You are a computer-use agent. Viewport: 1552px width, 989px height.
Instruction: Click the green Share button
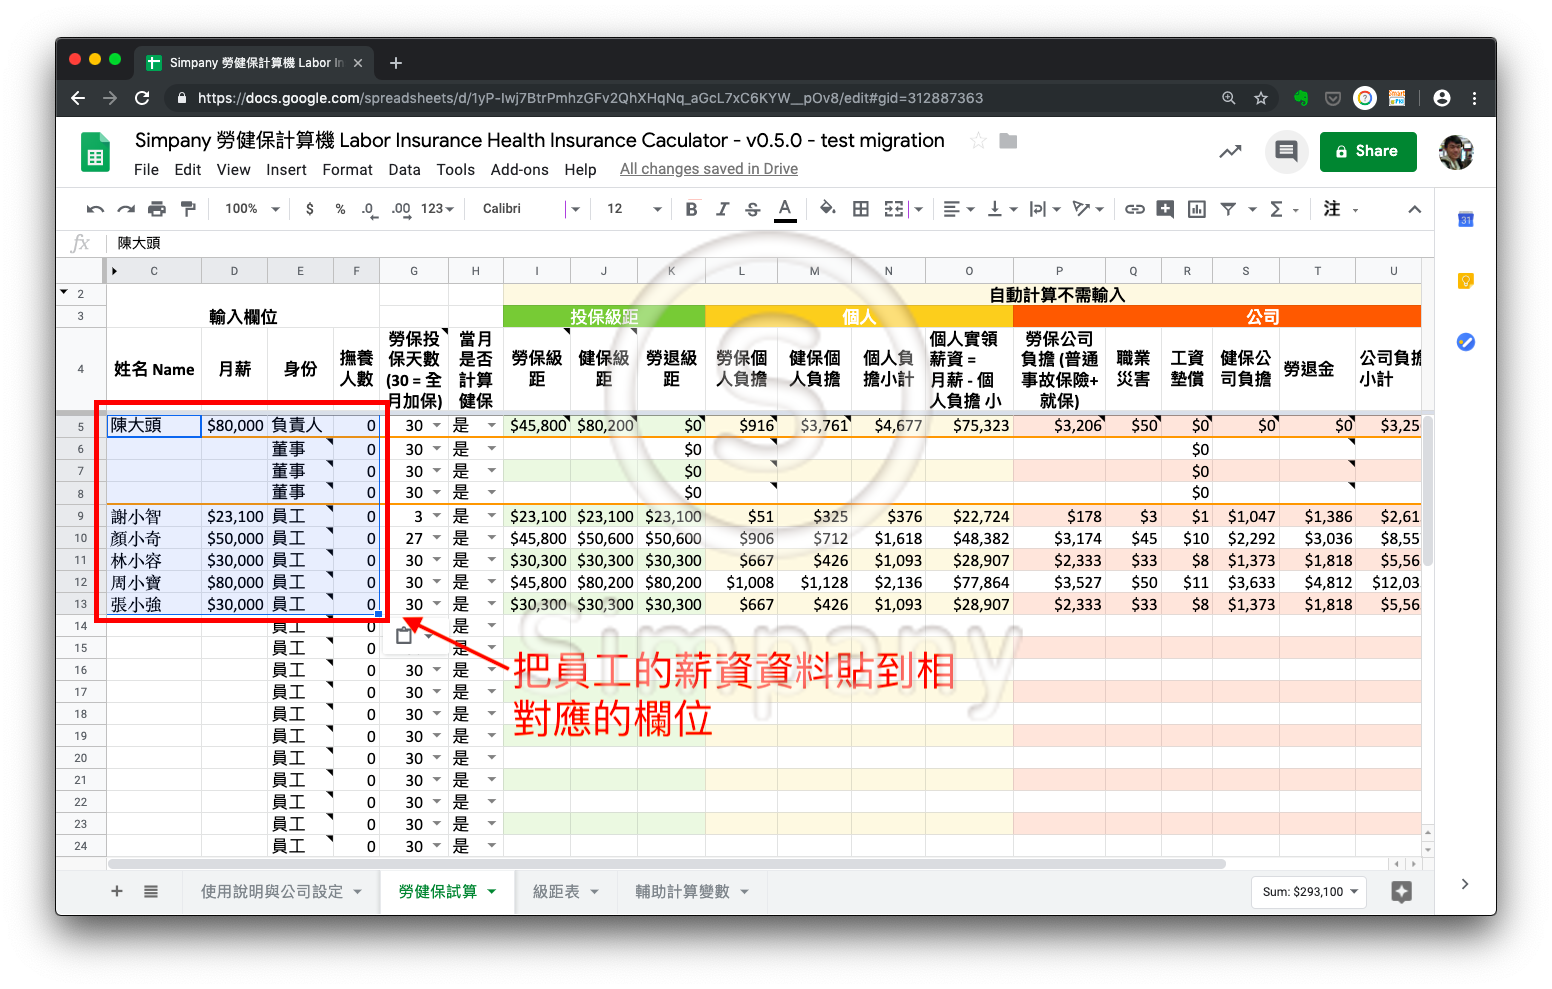click(x=1367, y=152)
